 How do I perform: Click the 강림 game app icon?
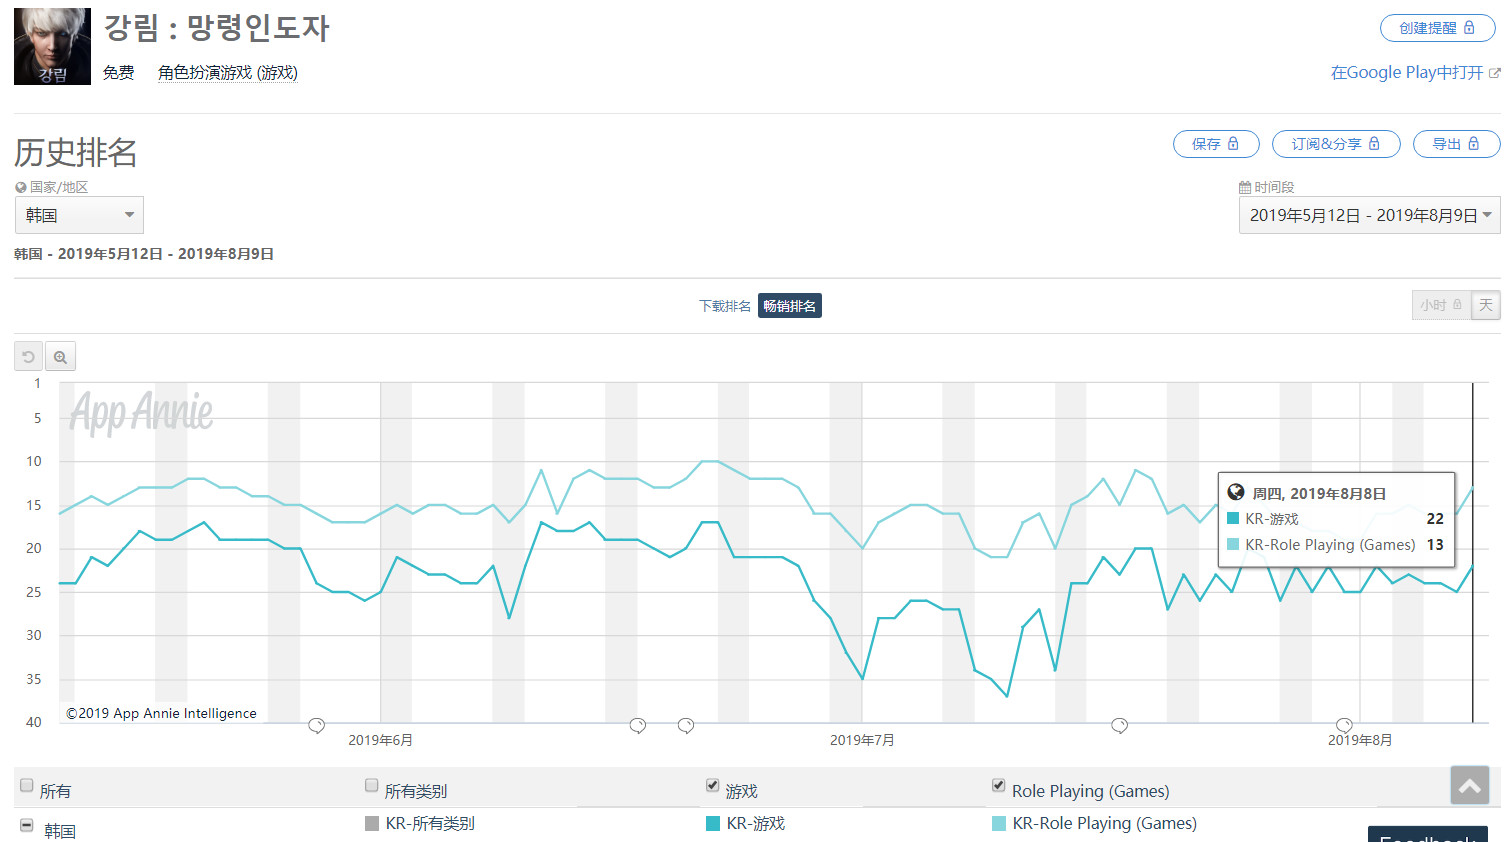52,46
